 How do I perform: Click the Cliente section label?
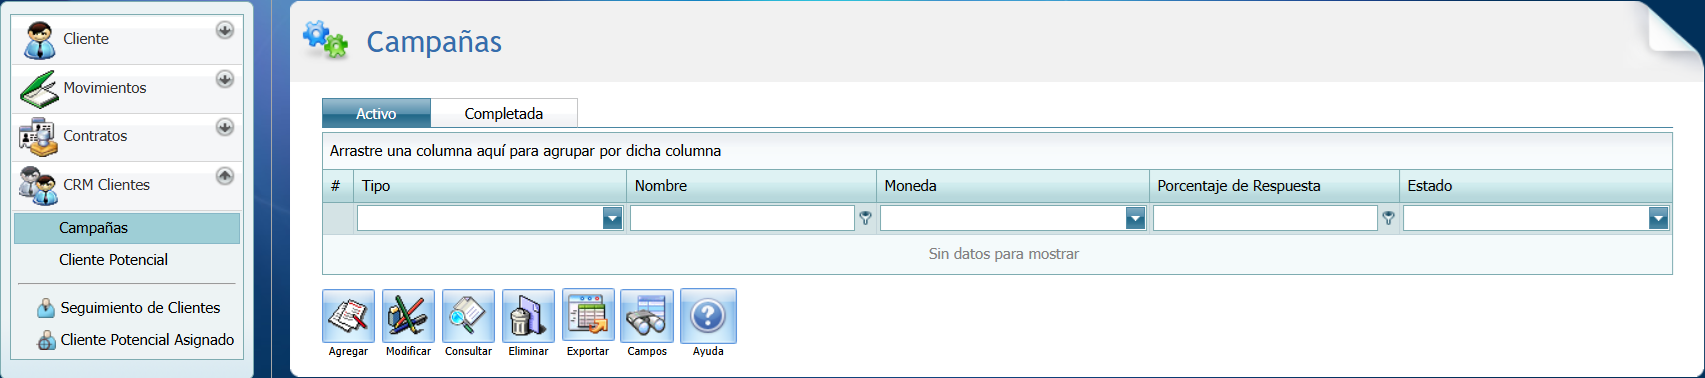[x=86, y=39]
